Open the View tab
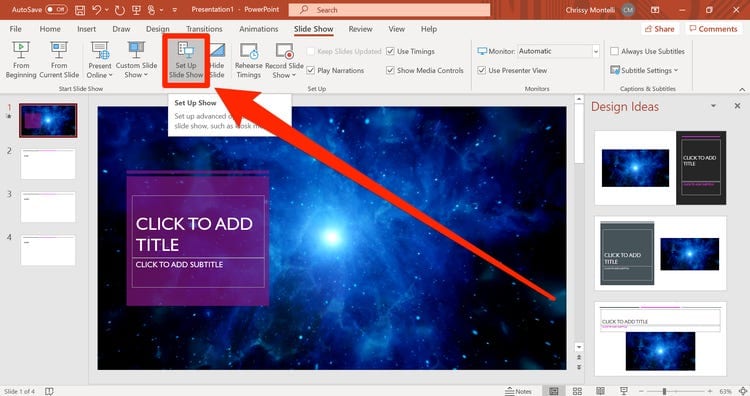 pyautogui.click(x=397, y=29)
